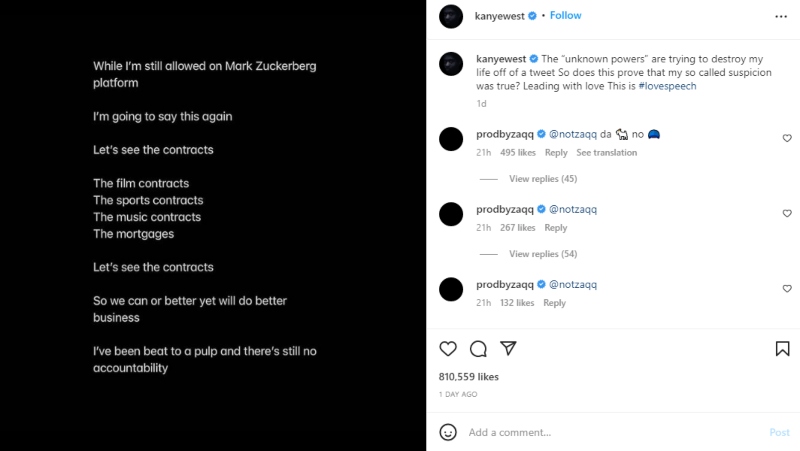800x451 pixels.
Task: Expand View replies (54)
Action: tap(543, 254)
